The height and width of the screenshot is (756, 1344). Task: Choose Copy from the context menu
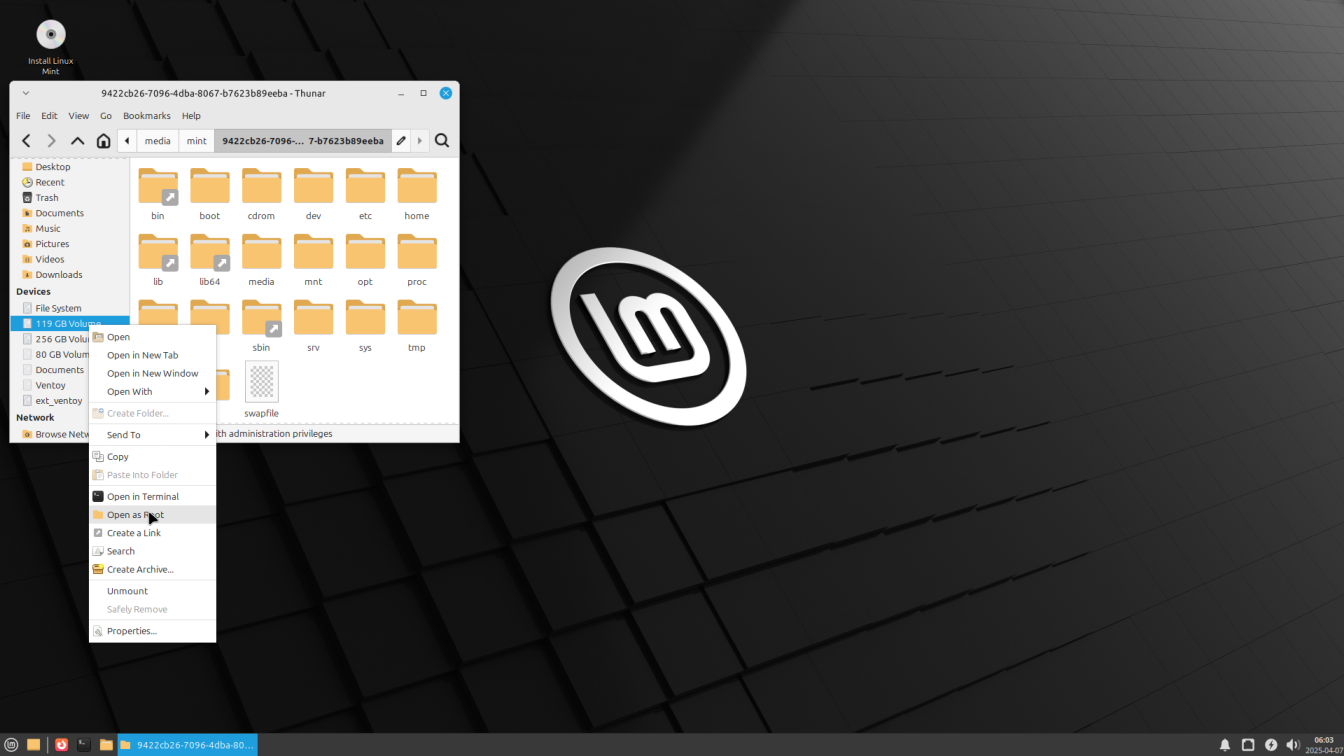pyautogui.click(x=152, y=457)
